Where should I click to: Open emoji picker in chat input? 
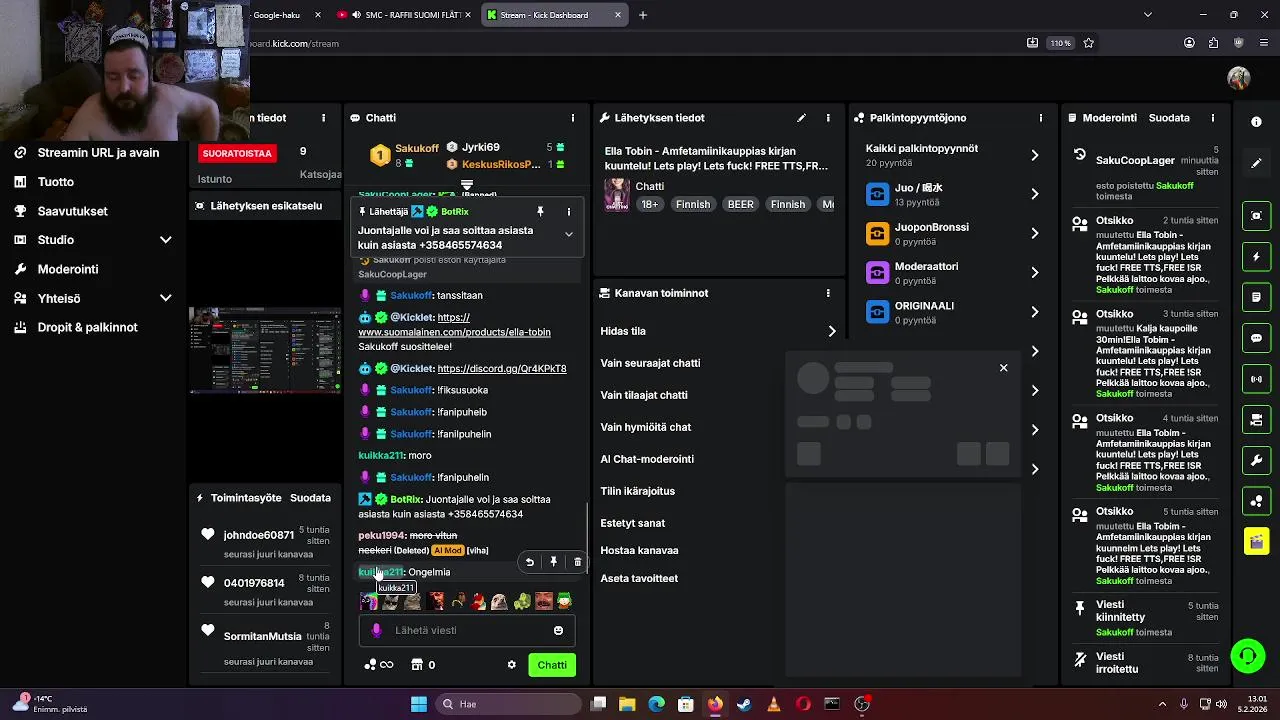click(558, 631)
